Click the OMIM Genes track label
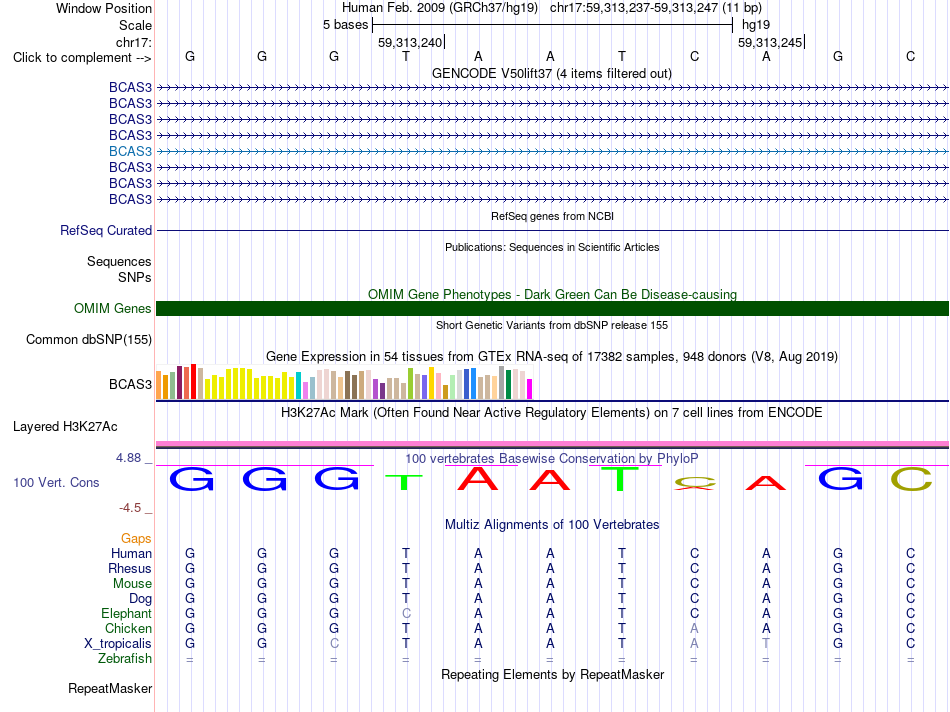 tap(113, 308)
